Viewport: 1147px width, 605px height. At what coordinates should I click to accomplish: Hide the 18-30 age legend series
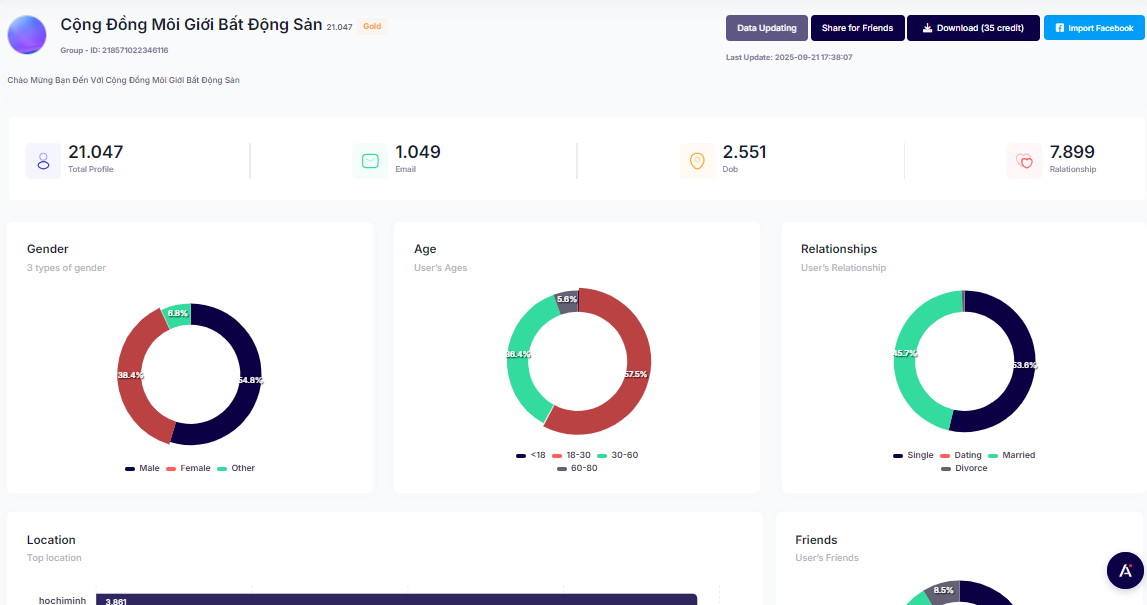(572, 455)
